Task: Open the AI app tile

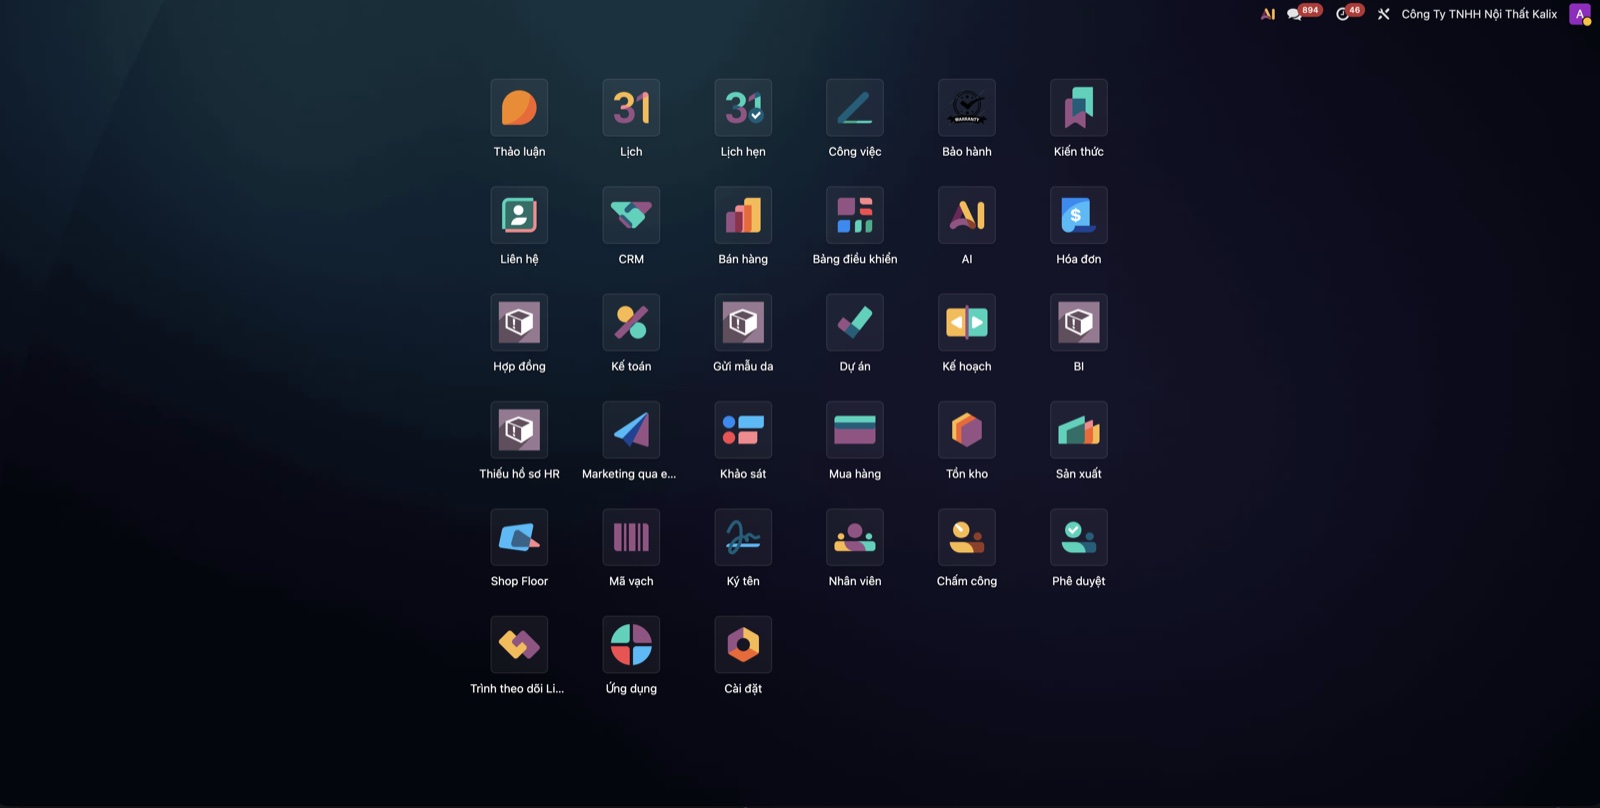Action: click(x=967, y=215)
